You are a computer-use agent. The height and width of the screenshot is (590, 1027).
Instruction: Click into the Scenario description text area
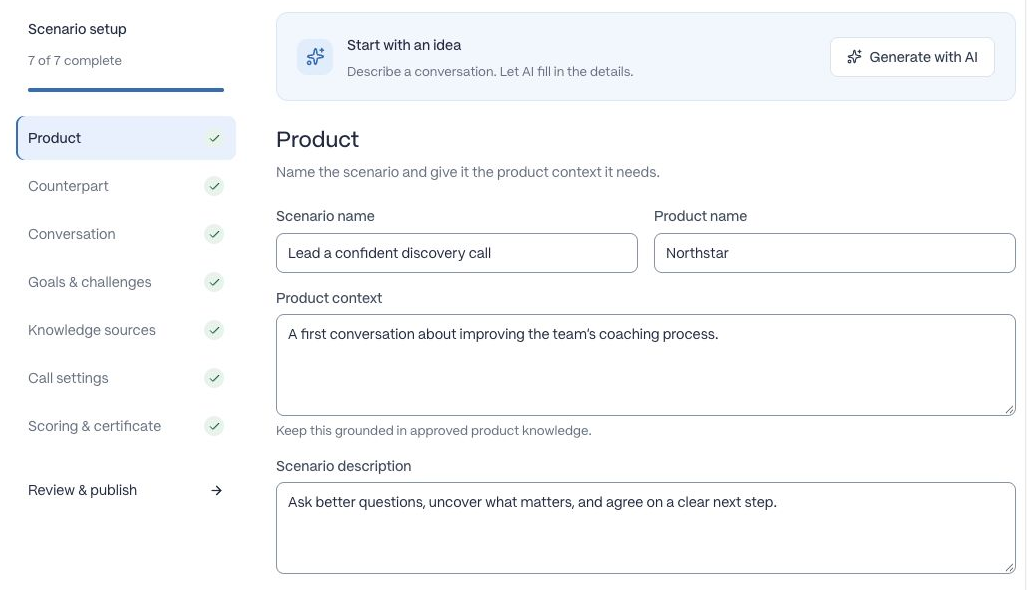coord(646,528)
